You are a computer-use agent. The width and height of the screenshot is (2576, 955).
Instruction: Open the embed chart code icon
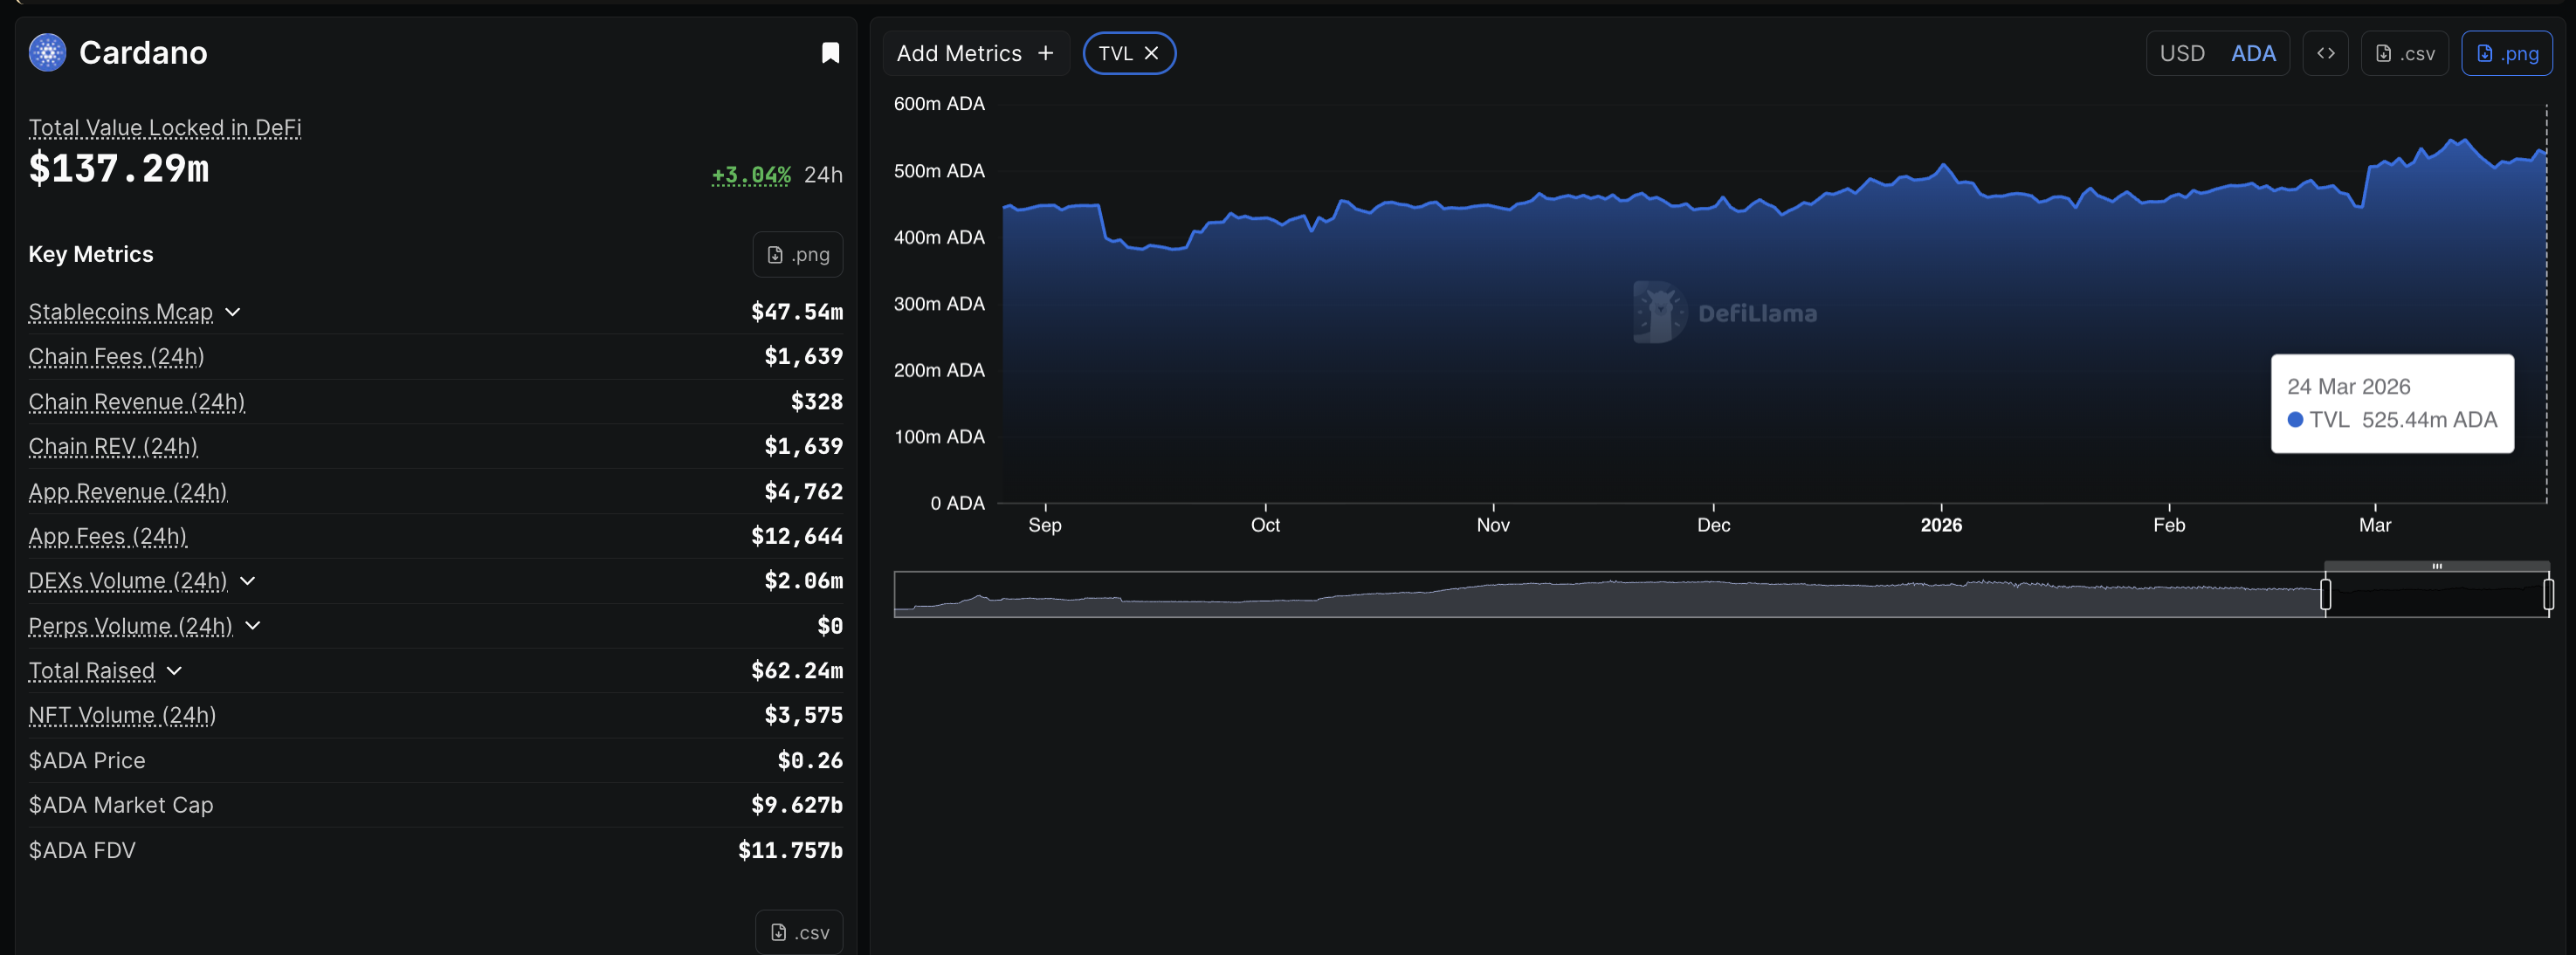[2325, 53]
